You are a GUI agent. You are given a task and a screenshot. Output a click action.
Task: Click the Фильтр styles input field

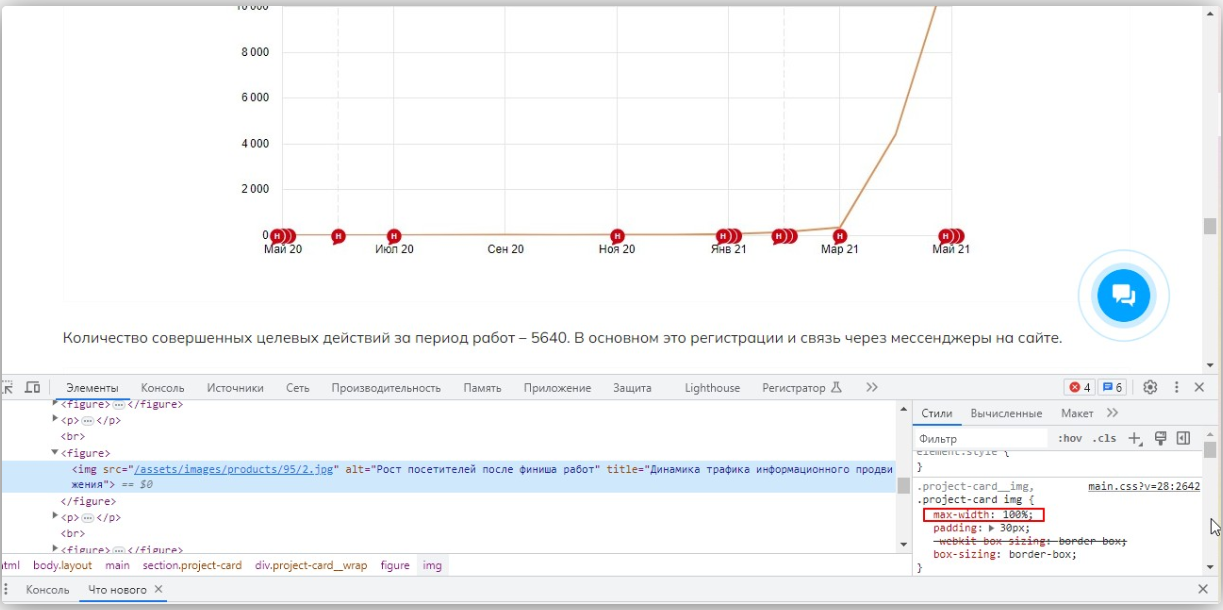point(980,438)
